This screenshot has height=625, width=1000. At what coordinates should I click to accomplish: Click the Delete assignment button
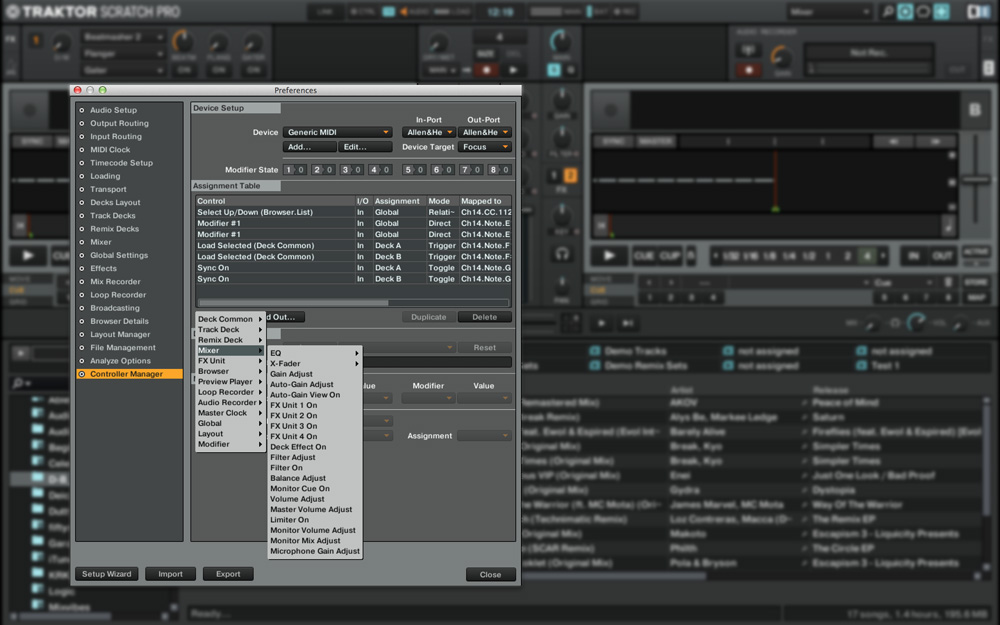[x=484, y=317]
